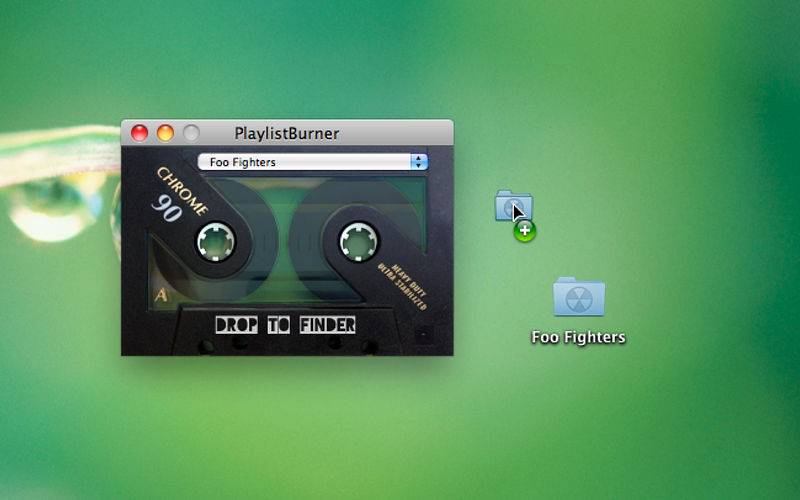The image size is (800, 500).
Task: Minimize the PlaylistBurner window
Action: [x=165, y=133]
